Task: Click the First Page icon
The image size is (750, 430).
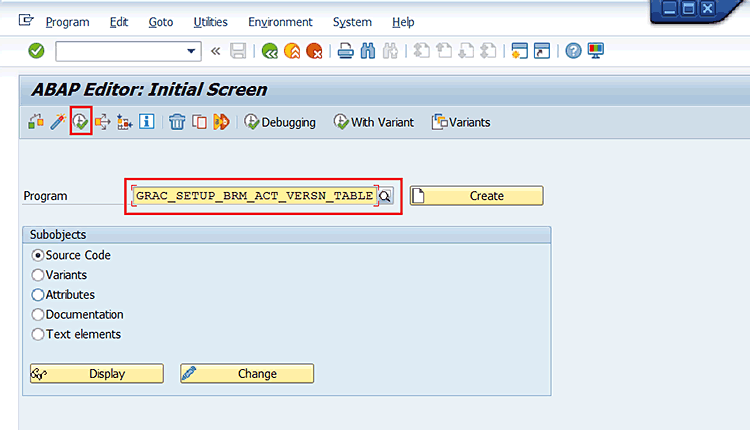Action: 421,51
